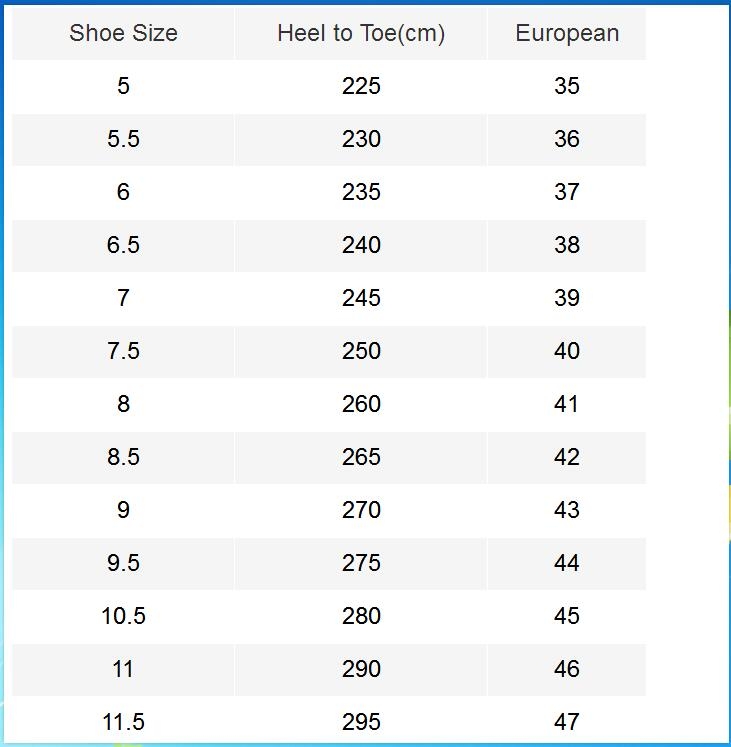Click European size 43 cell
The image size is (731, 747).
[567, 510]
